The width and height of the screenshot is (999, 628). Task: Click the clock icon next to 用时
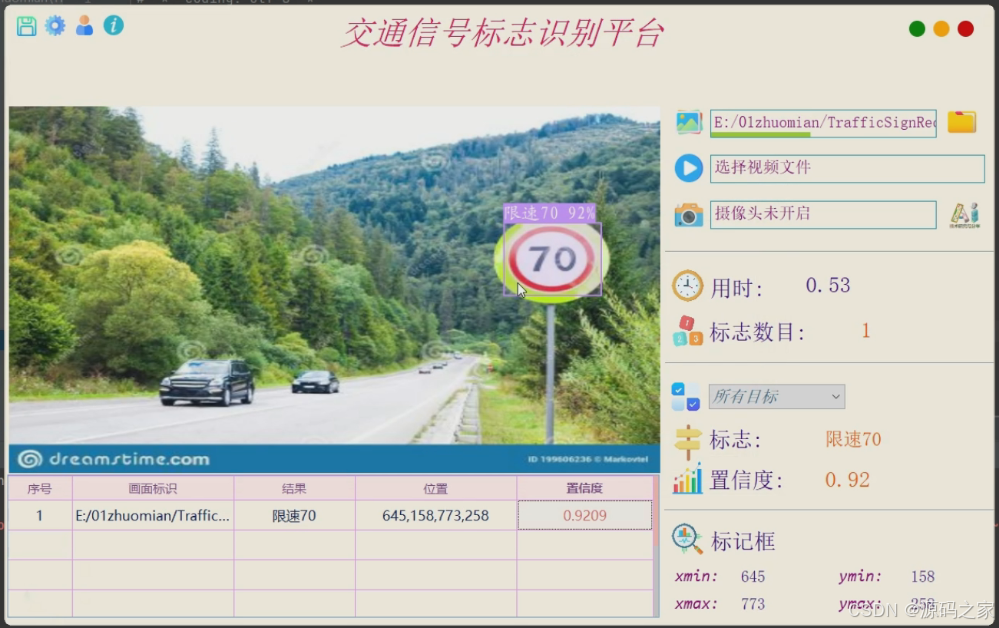pos(686,285)
